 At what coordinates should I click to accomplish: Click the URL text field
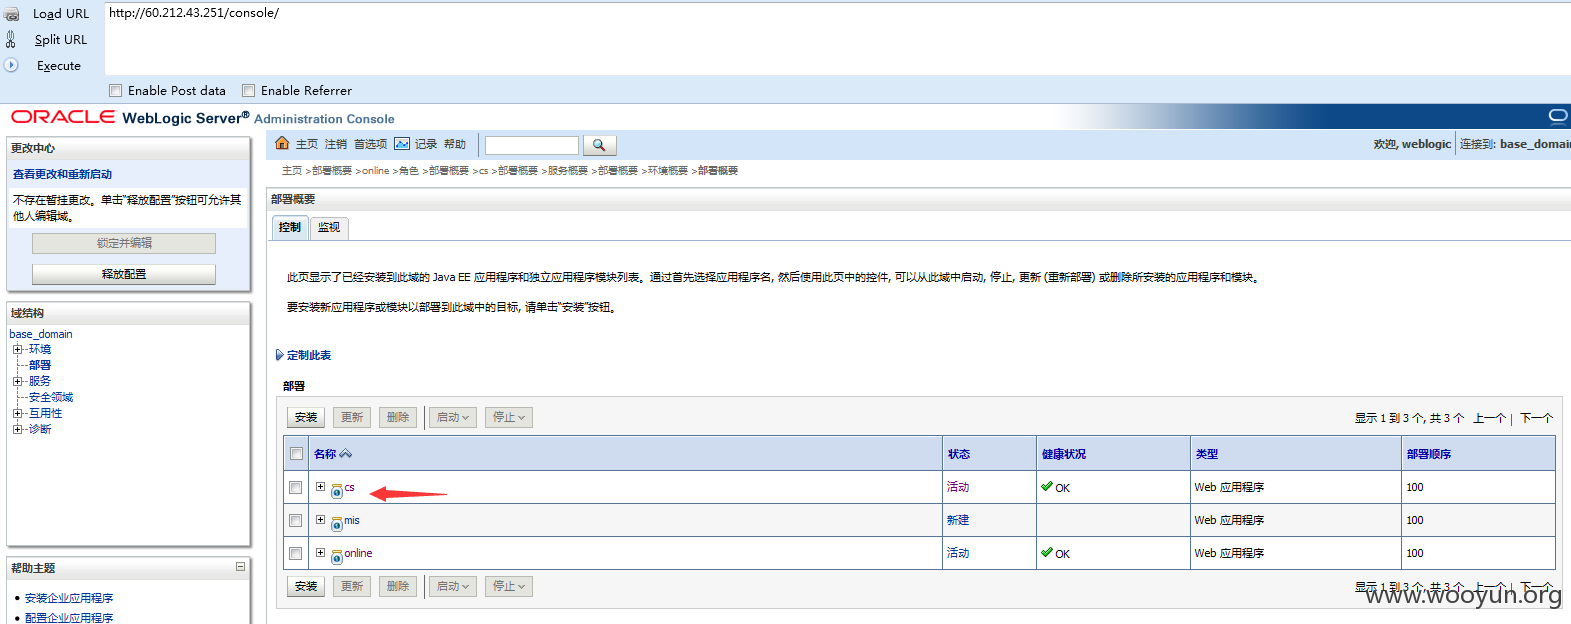click(837, 38)
